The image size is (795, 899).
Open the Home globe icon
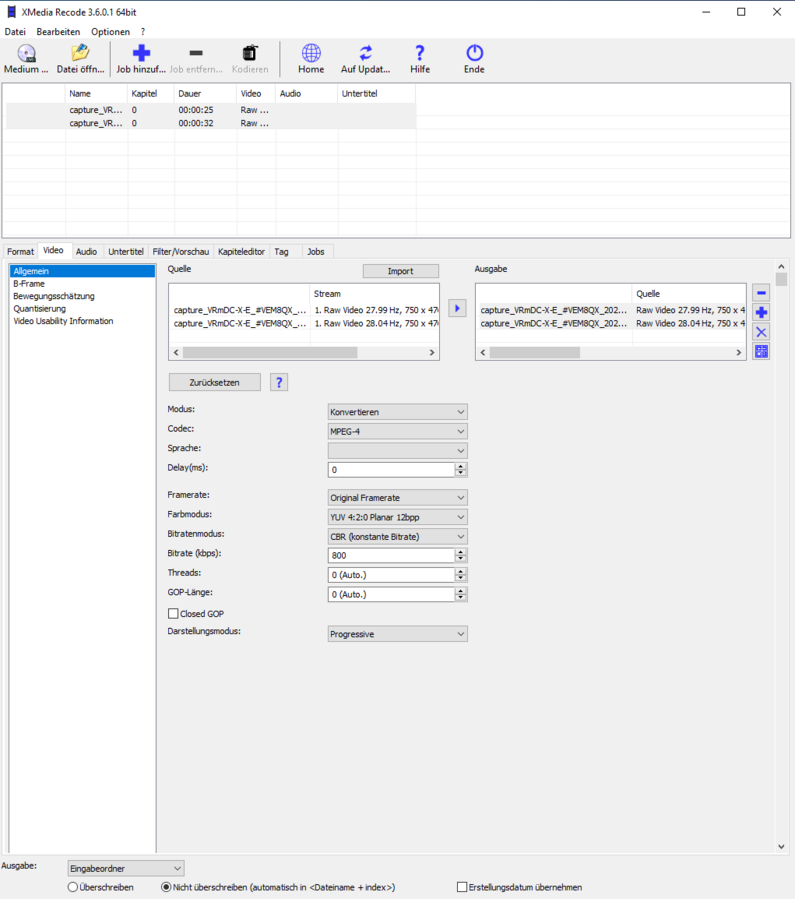(311, 54)
